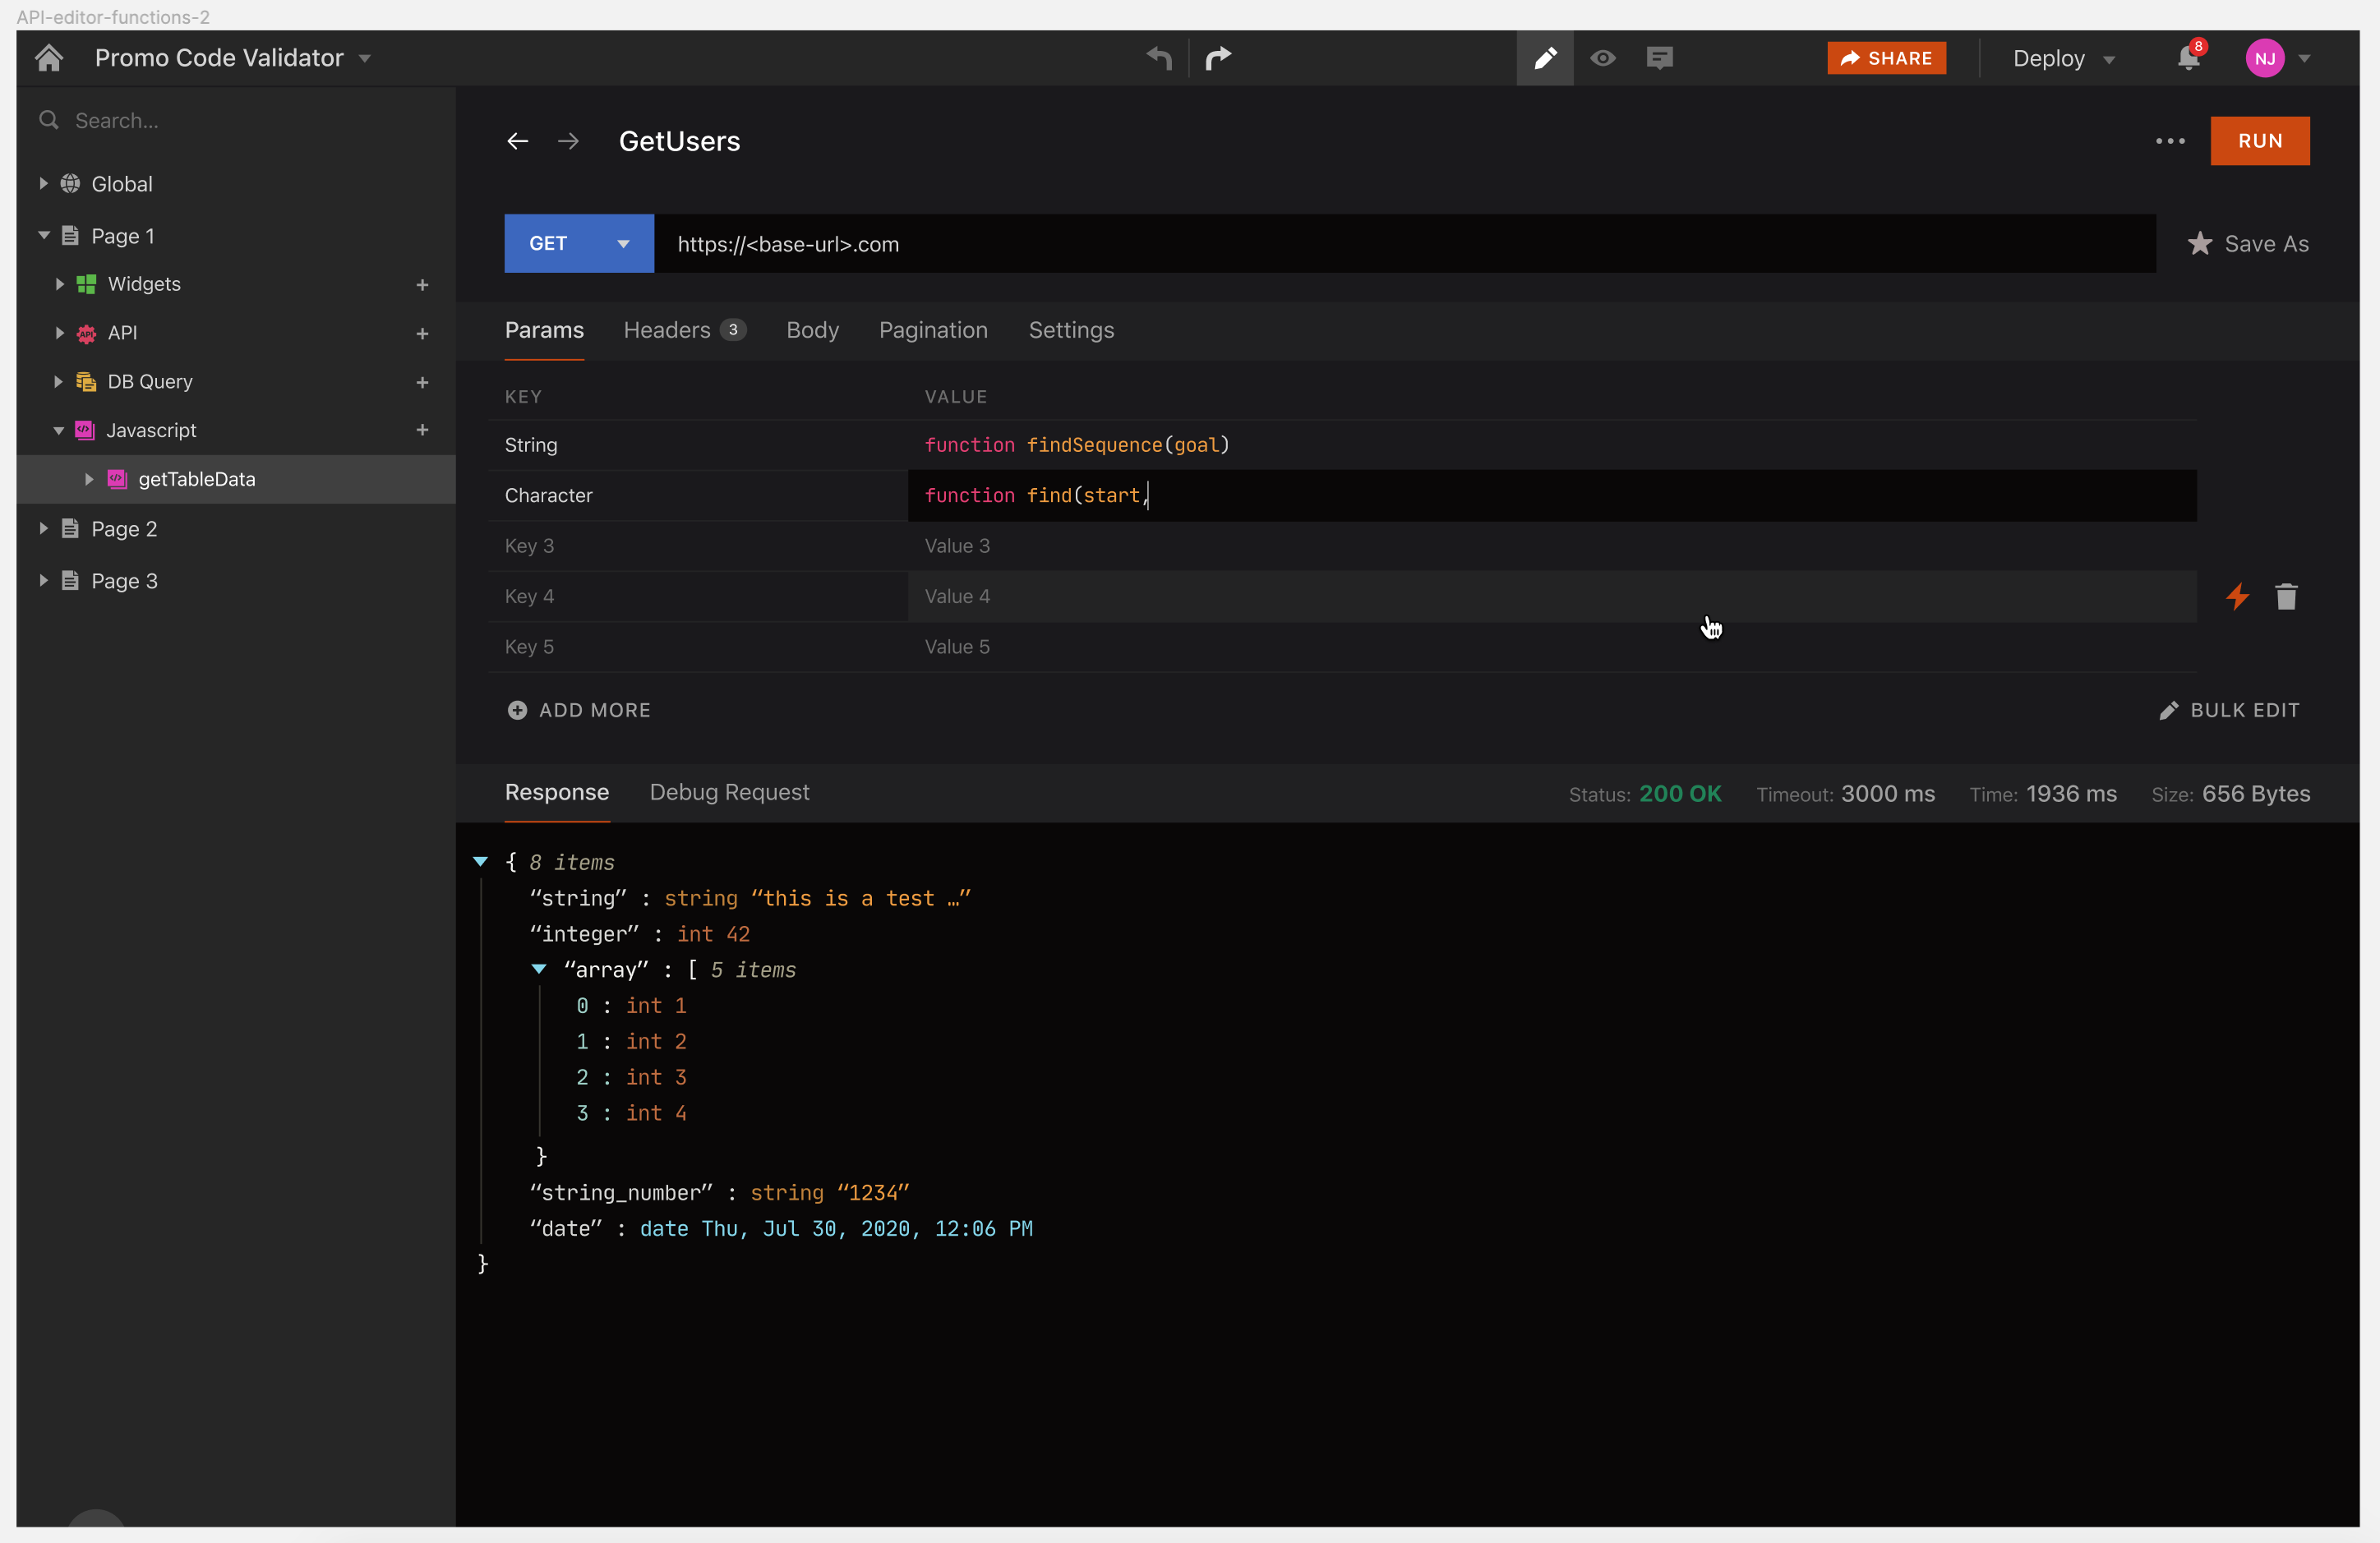Viewport: 2380px width, 1543px height.
Task: Click the redo arrow icon
Action: [x=1218, y=58]
